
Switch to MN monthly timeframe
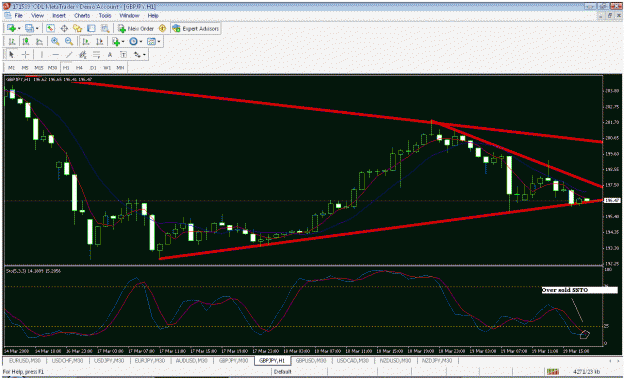[x=120, y=68]
